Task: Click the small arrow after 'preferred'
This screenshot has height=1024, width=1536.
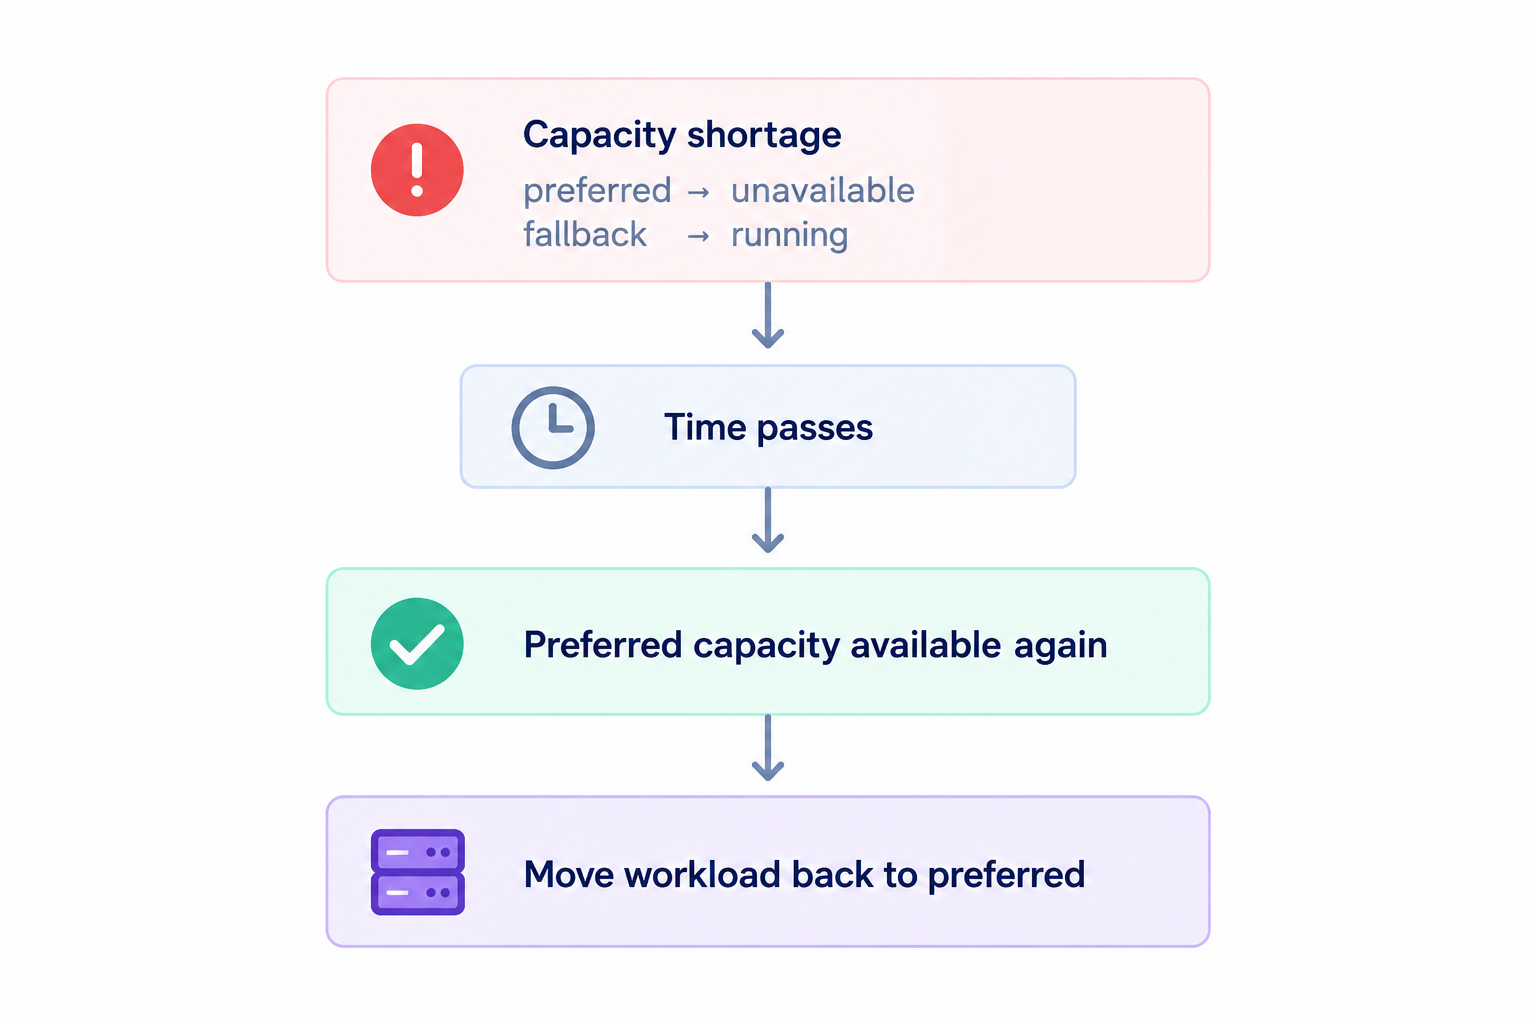Action: [699, 192]
